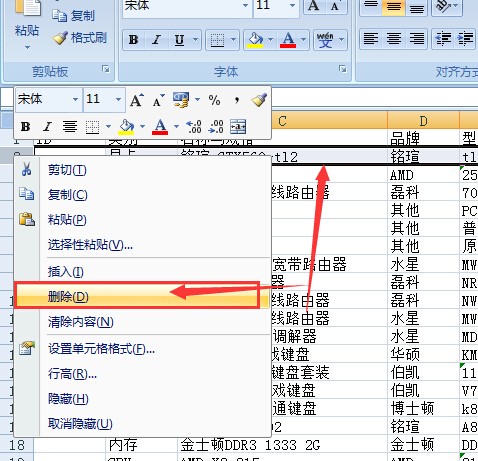Screen dimensions: 478x461
Task: Click mini toolbar red font color A
Action: 160,127
